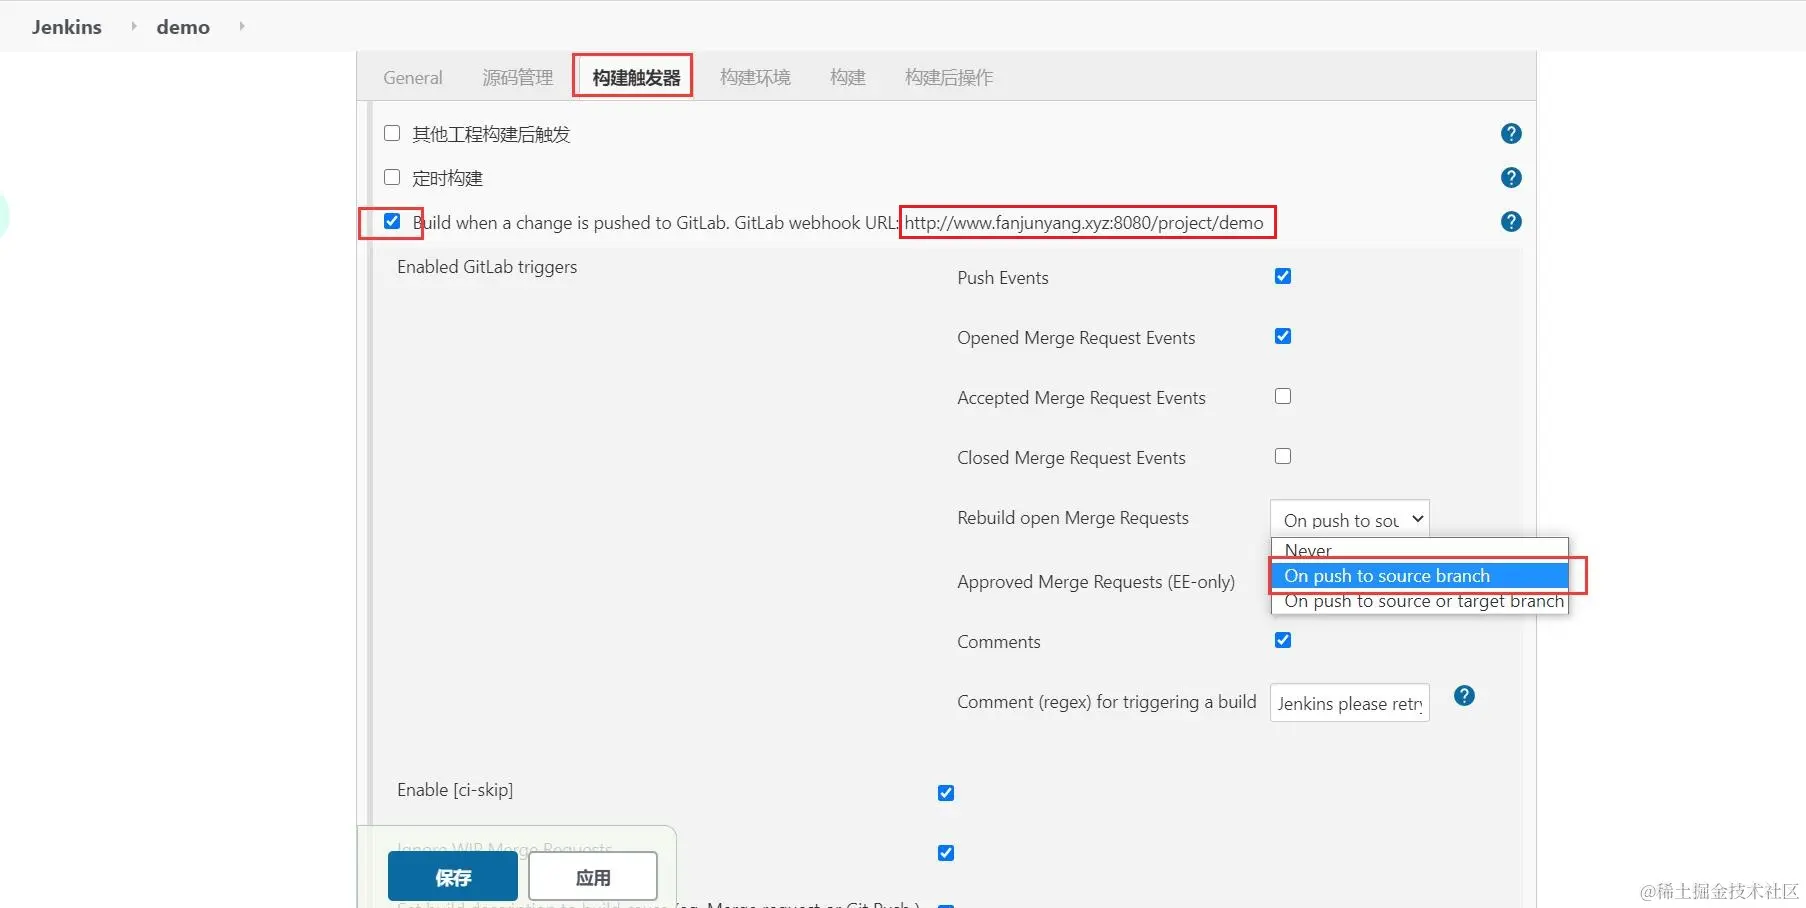Image resolution: width=1806 pixels, height=908 pixels.
Task: Open help for comment regex field
Action: [x=1464, y=696]
